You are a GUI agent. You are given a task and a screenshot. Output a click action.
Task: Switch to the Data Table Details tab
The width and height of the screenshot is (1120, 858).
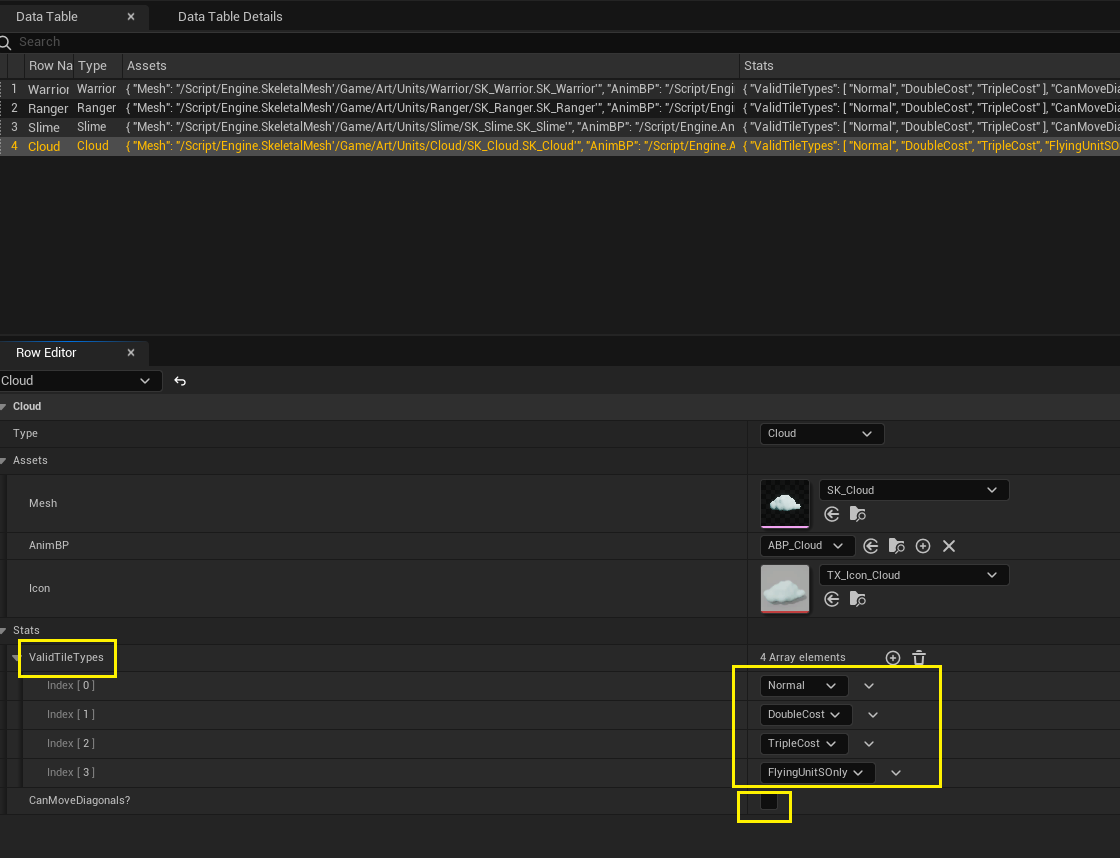[x=230, y=16]
